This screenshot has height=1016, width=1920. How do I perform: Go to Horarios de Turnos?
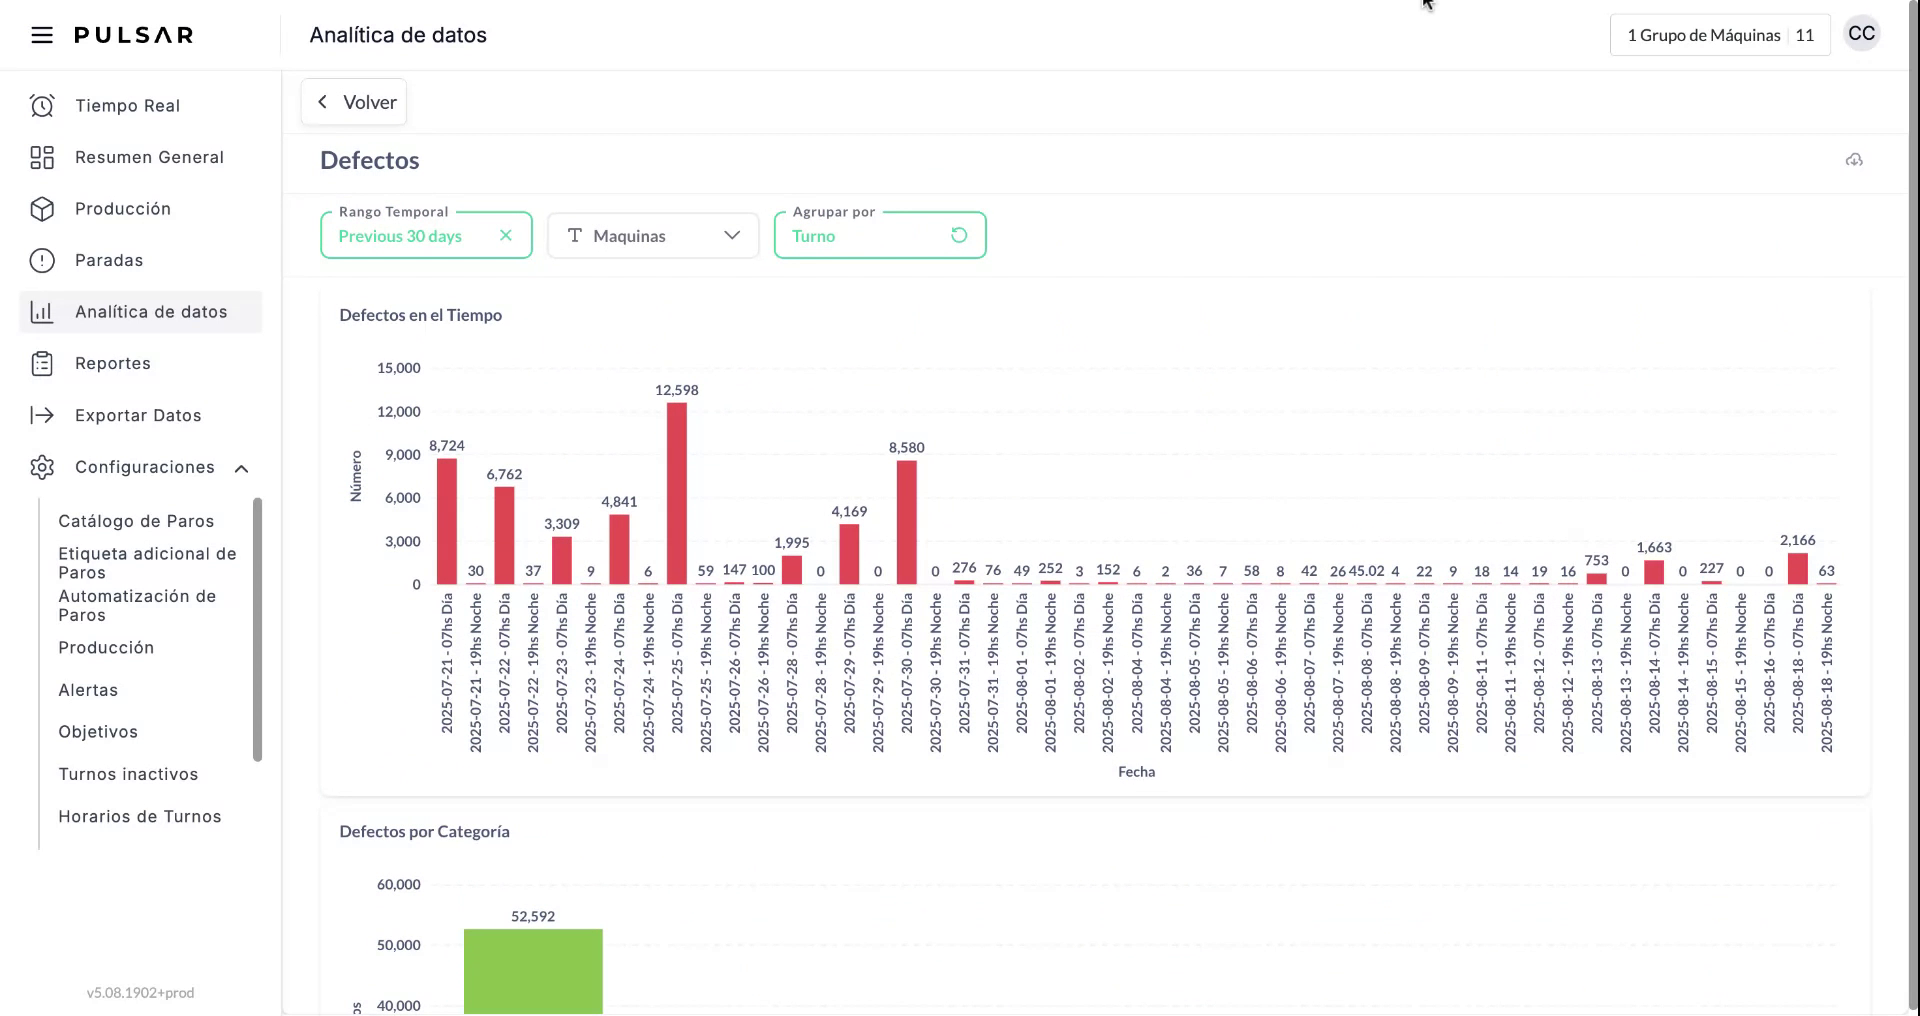tap(139, 816)
